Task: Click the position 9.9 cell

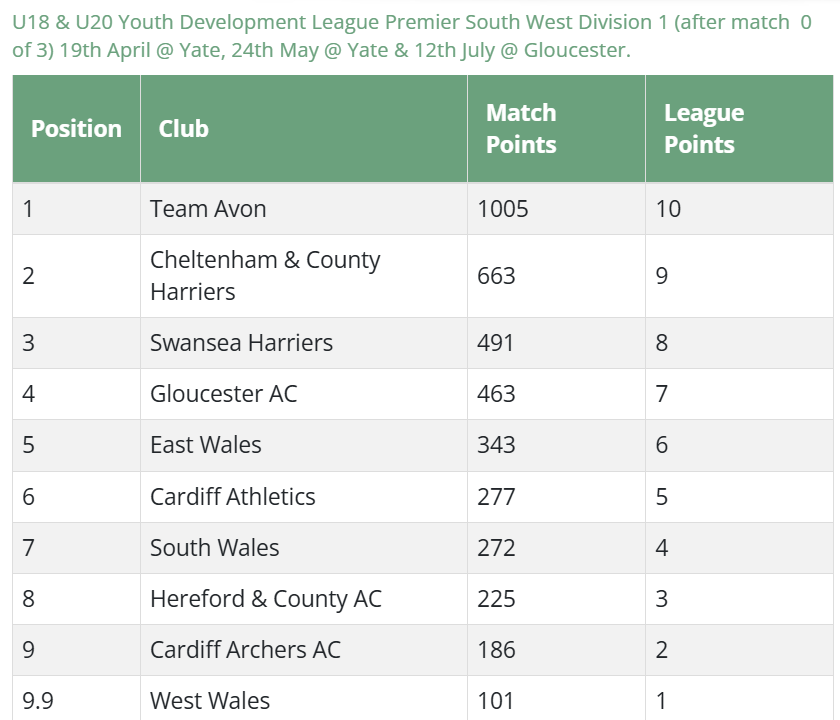Action: pos(38,701)
